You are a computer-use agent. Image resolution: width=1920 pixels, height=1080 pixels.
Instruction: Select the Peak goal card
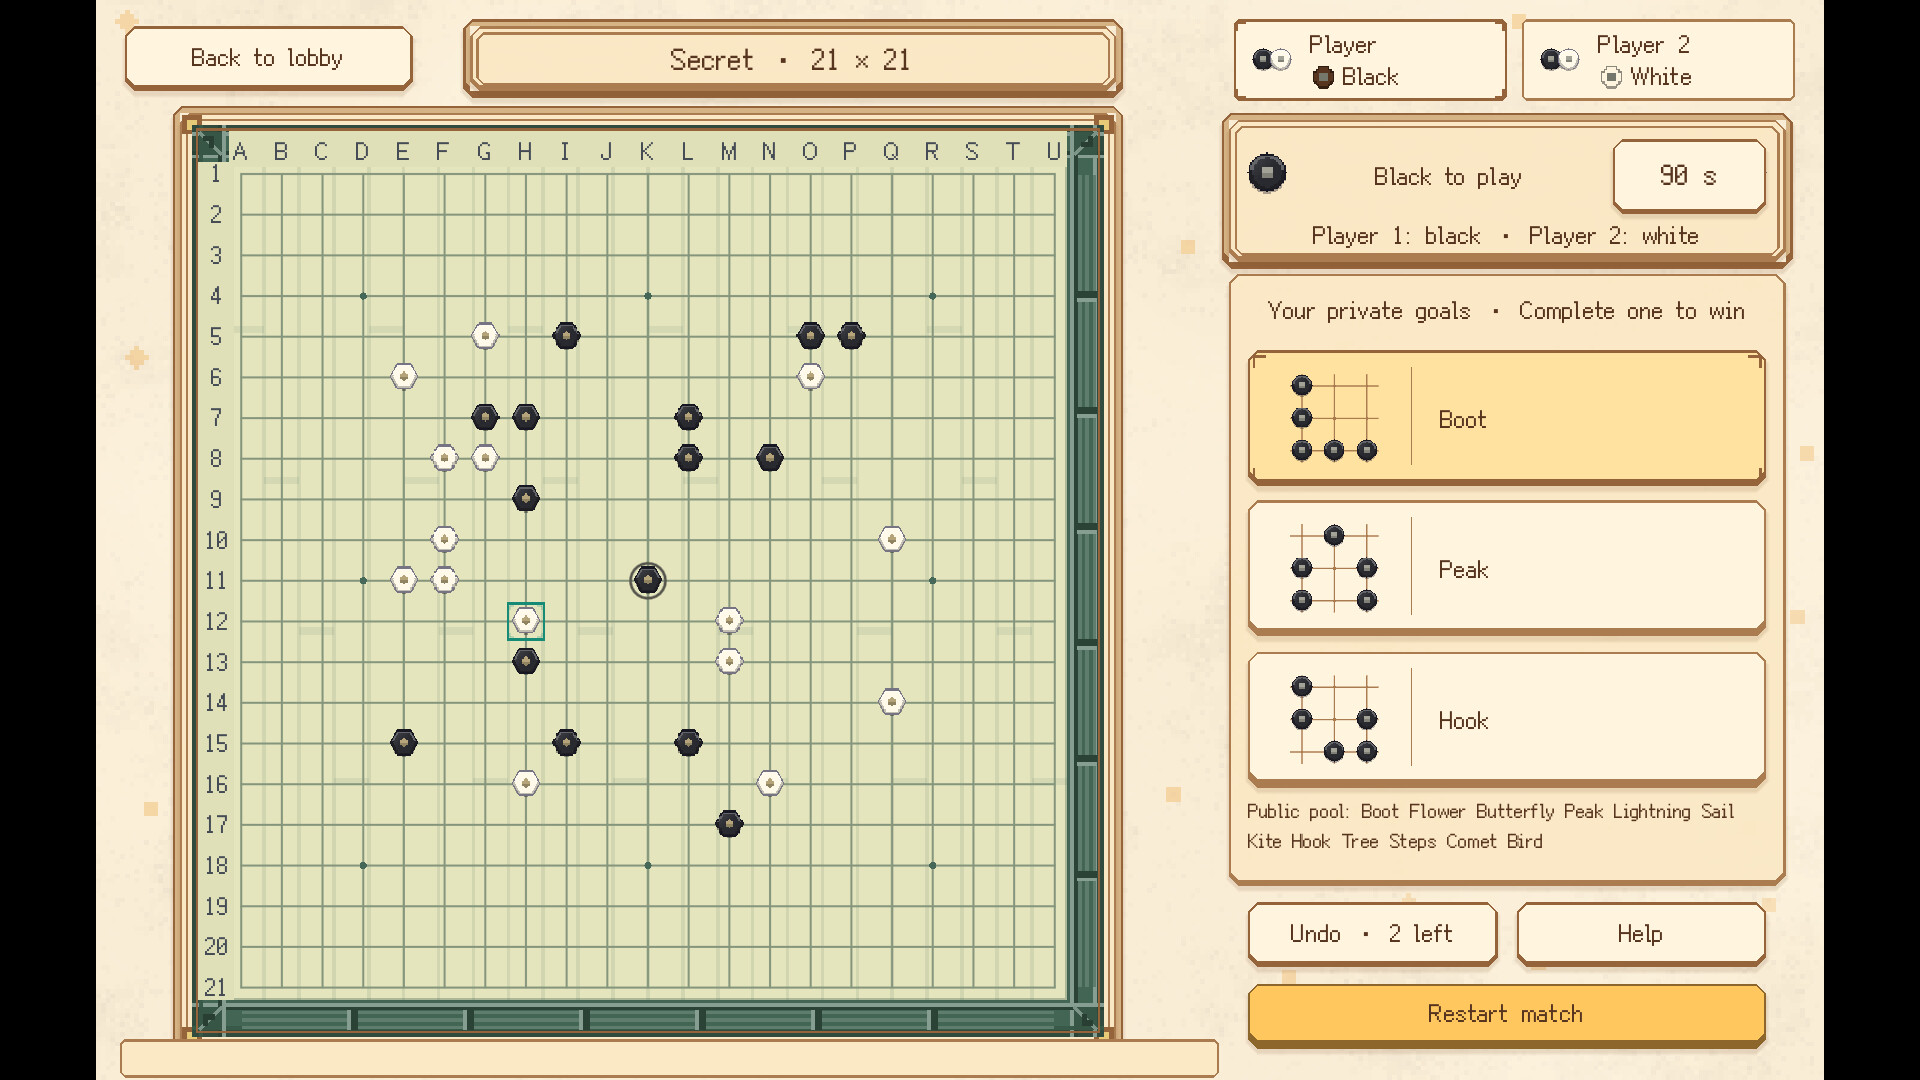1506,568
